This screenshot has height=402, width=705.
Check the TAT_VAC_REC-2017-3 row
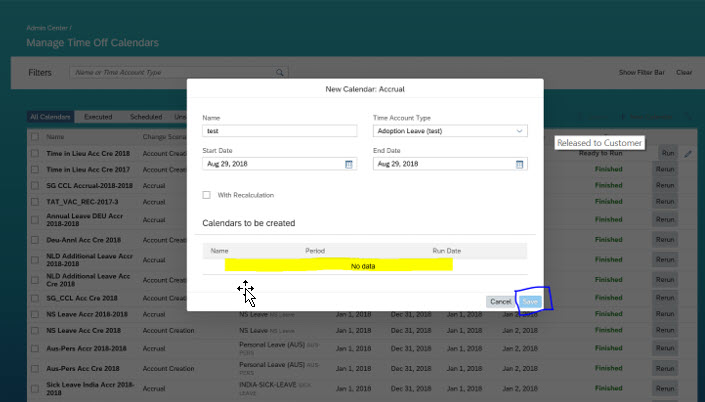click(35, 202)
